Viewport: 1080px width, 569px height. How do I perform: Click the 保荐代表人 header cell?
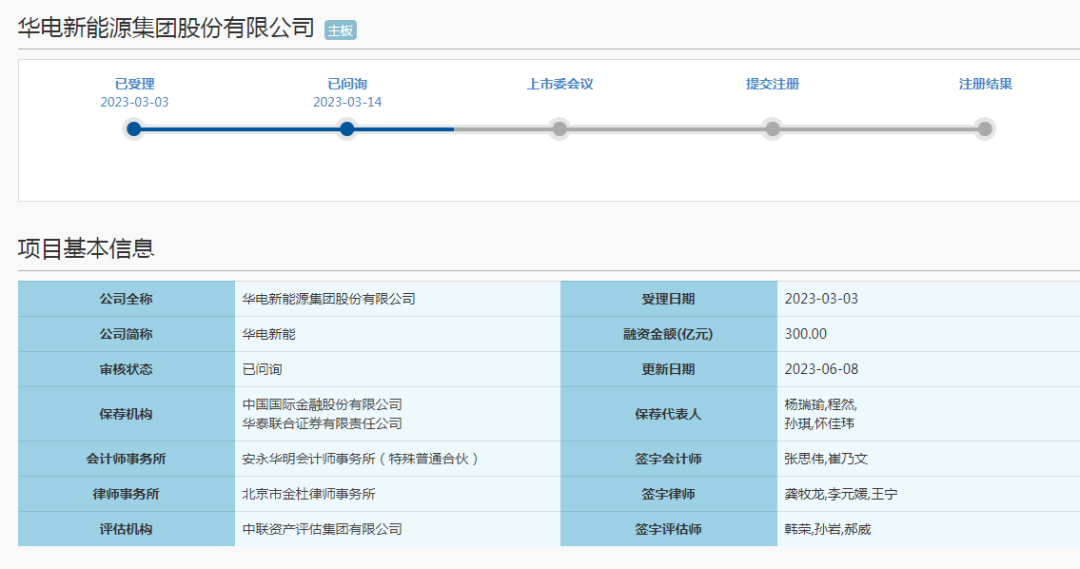[669, 414]
